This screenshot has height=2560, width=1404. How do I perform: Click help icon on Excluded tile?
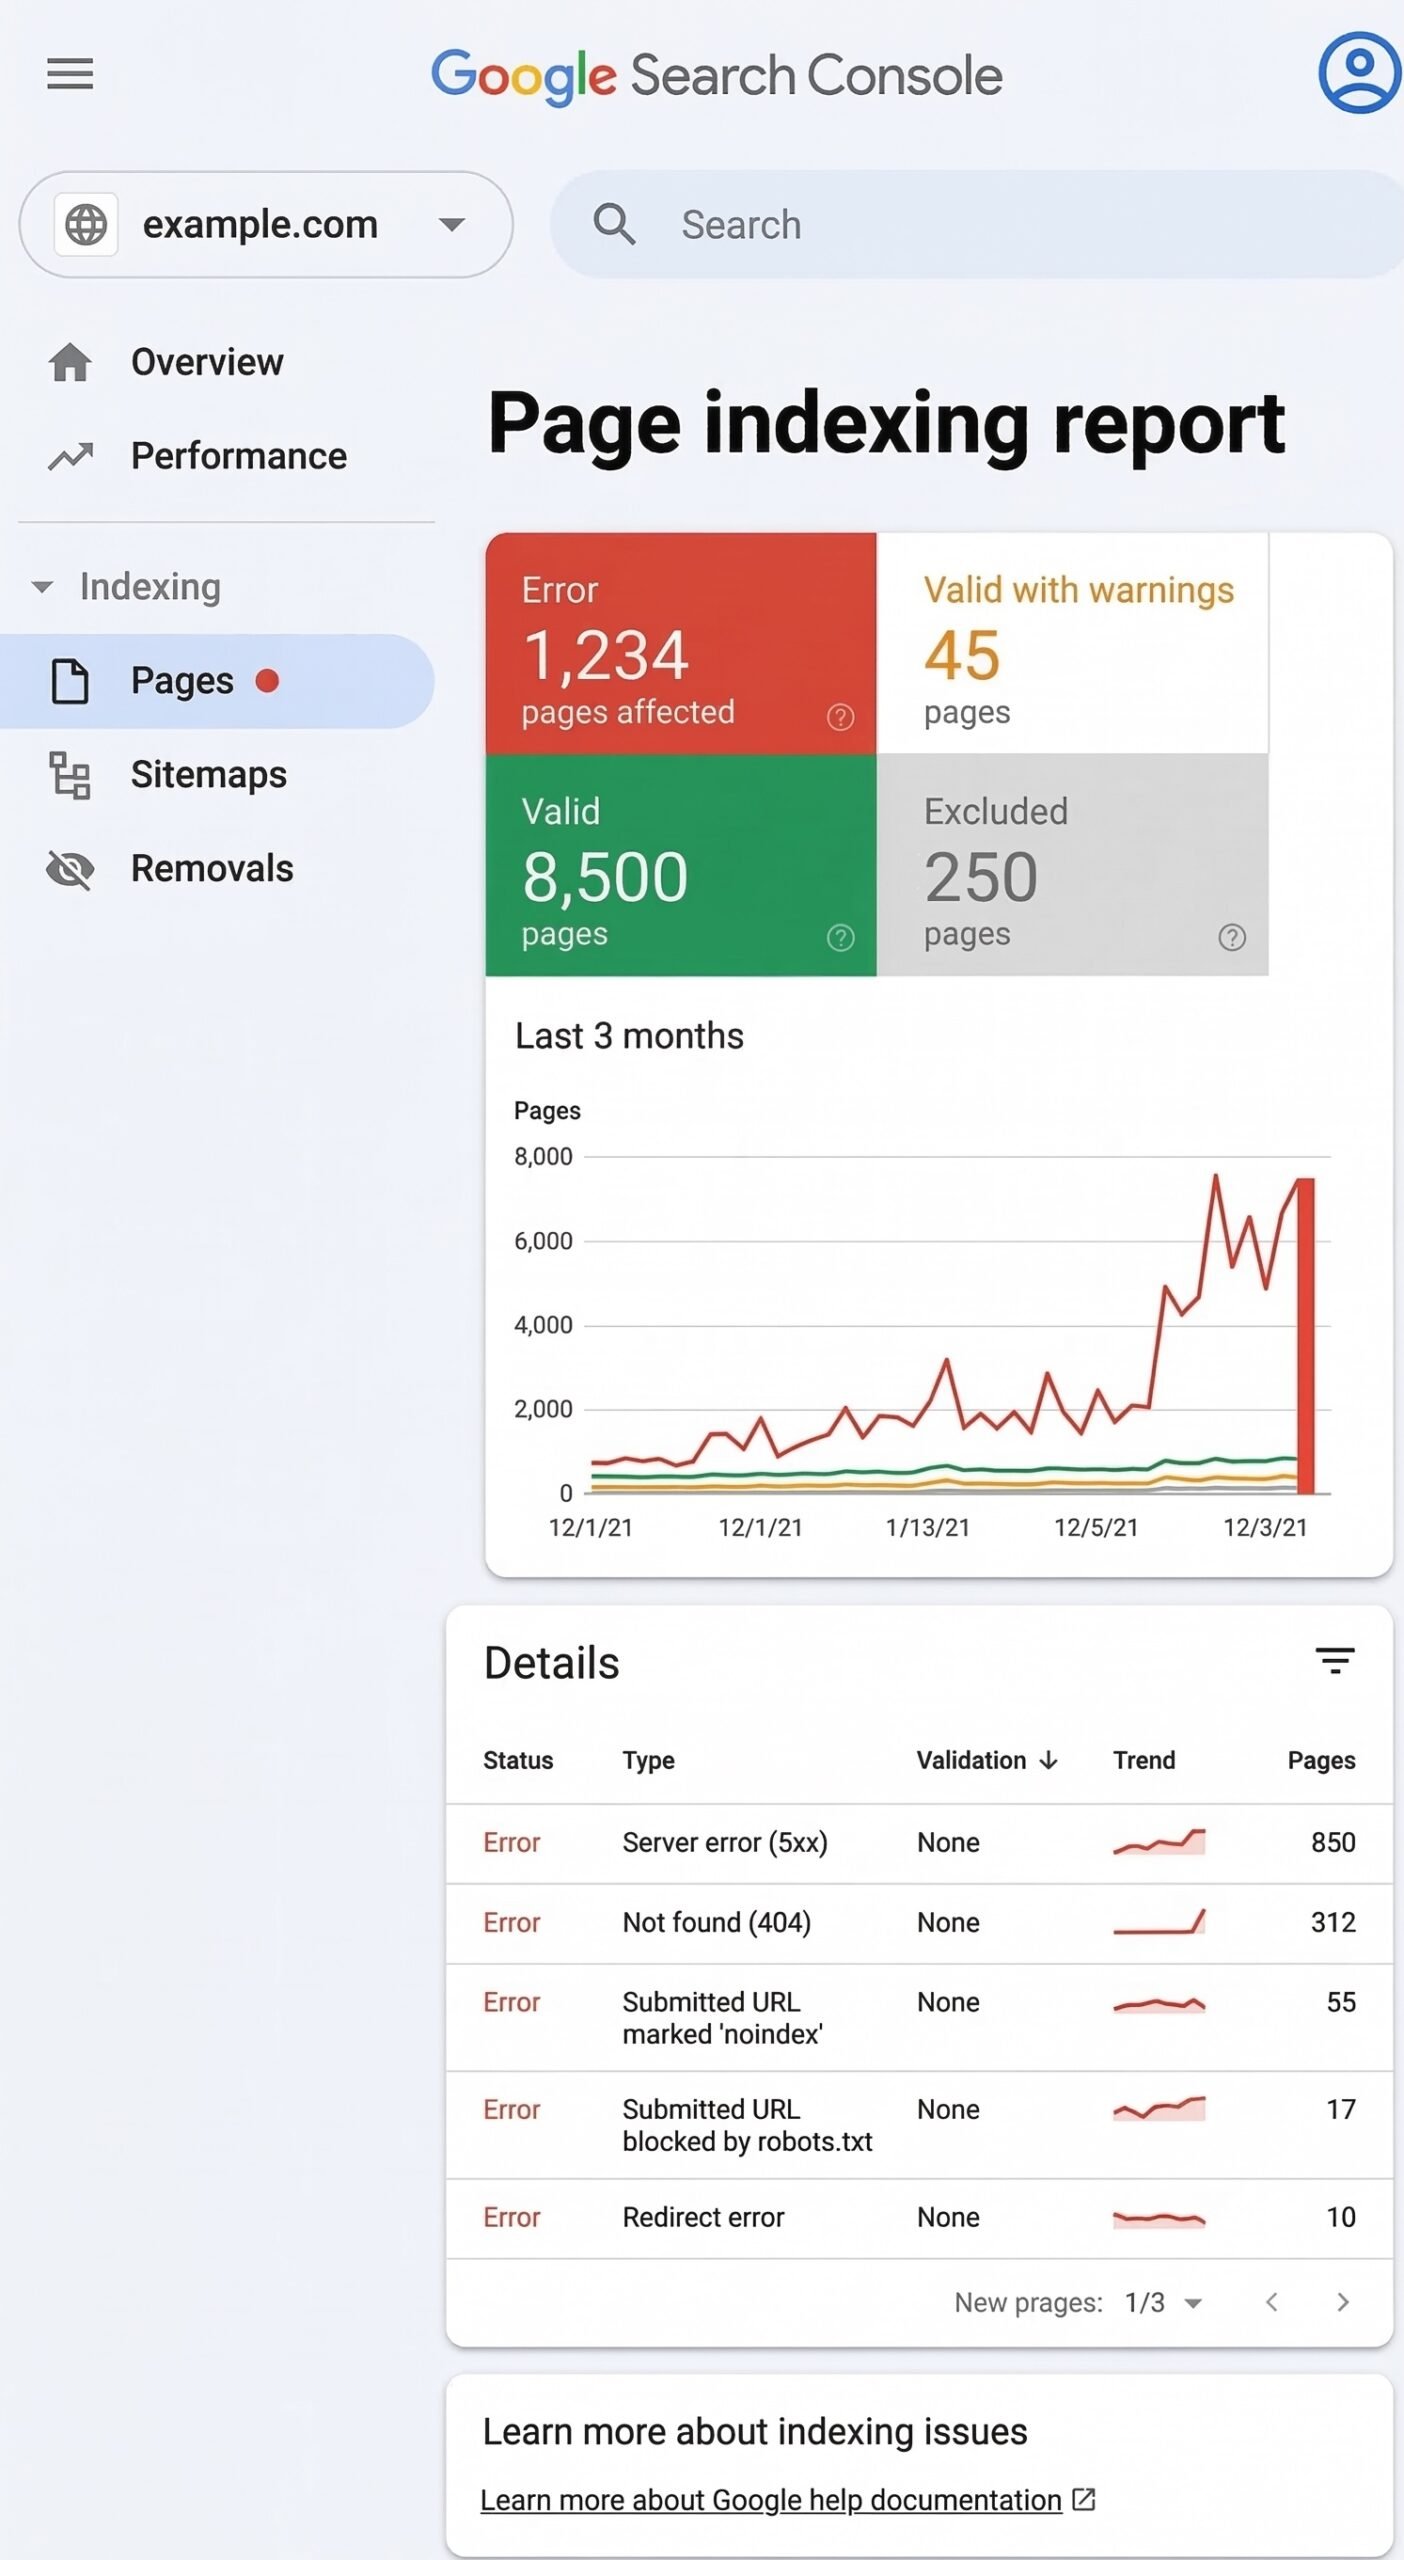pyautogui.click(x=1231, y=937)
